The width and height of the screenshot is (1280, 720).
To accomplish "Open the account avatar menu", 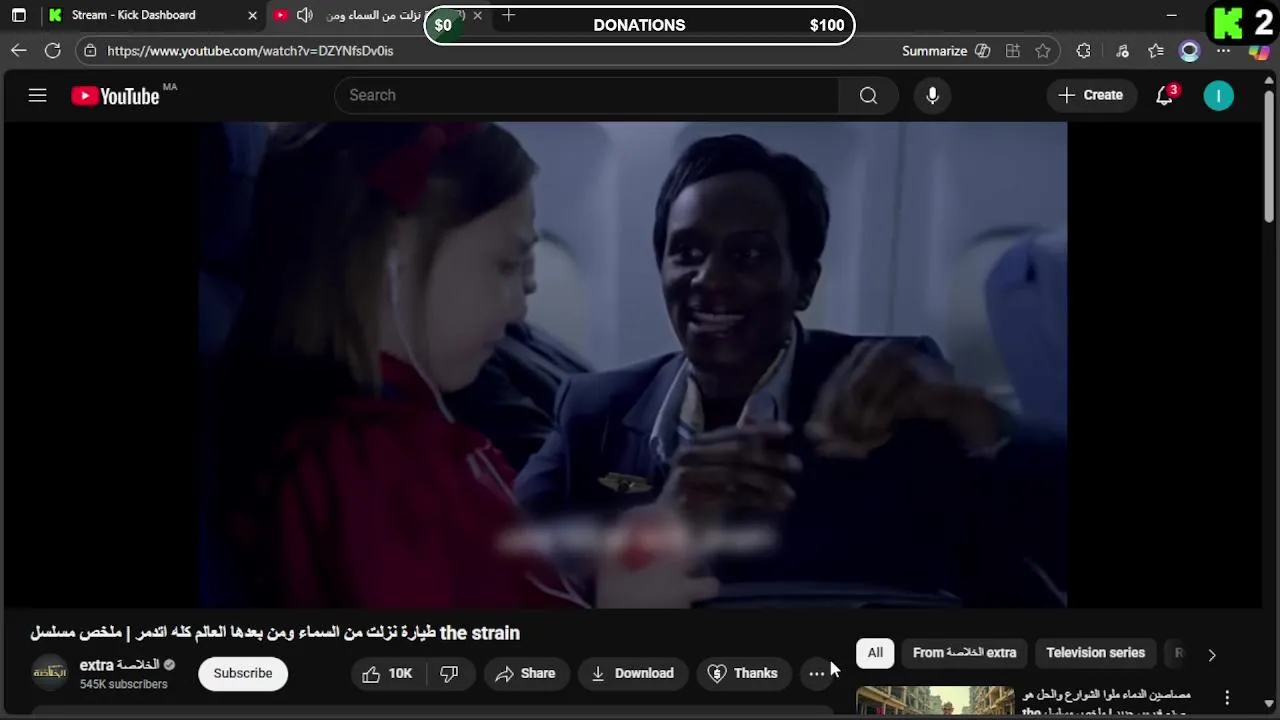I will tap(1218, 95).
